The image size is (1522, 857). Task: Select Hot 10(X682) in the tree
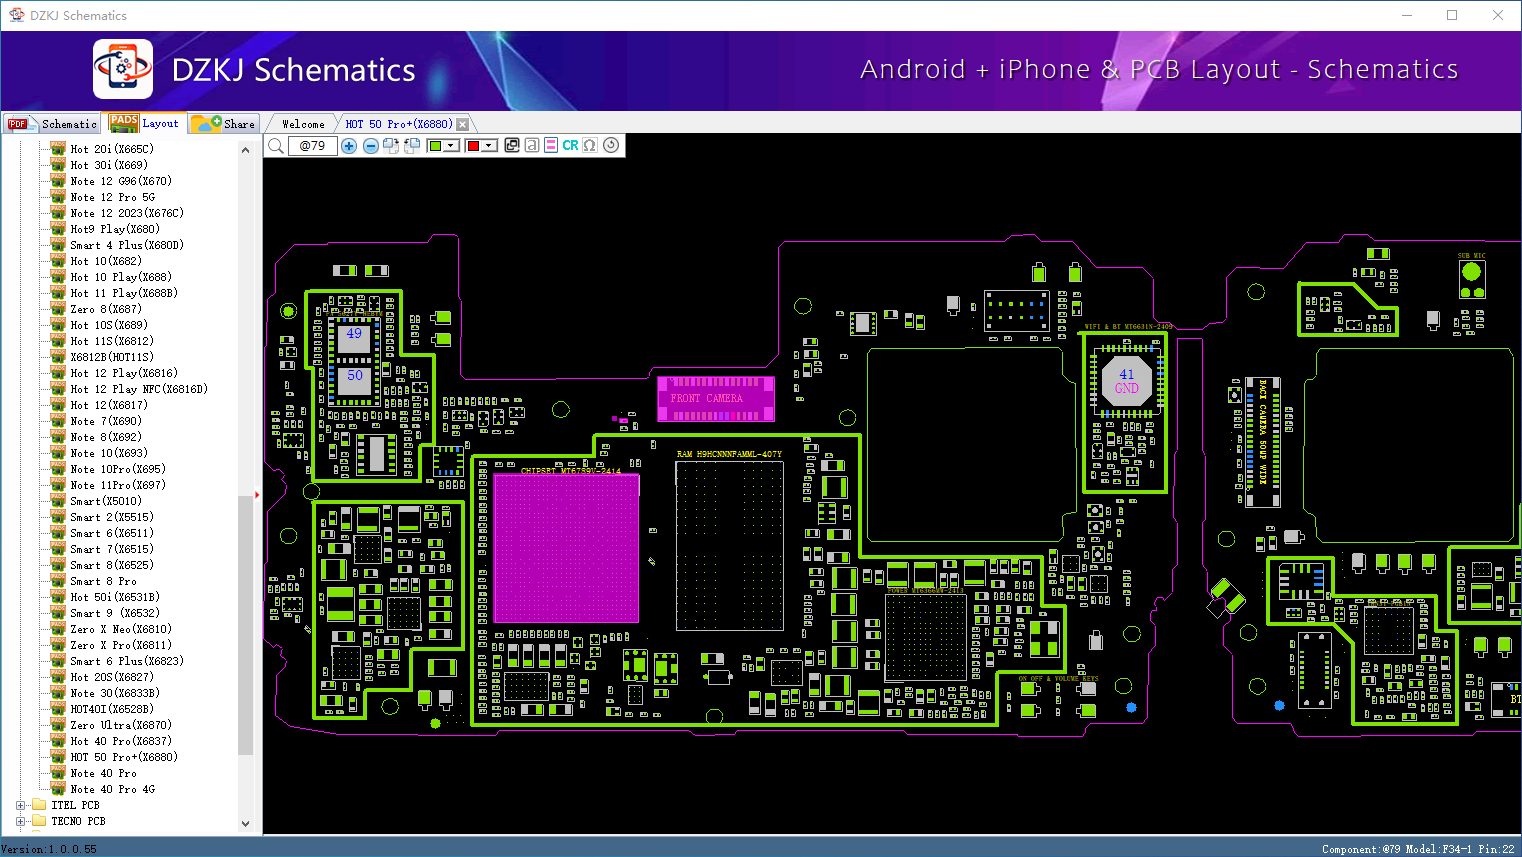[106, 261]
